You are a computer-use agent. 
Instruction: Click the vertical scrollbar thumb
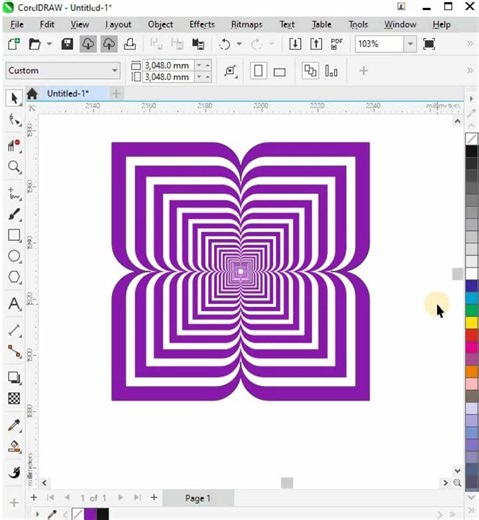tap(457, 274)
